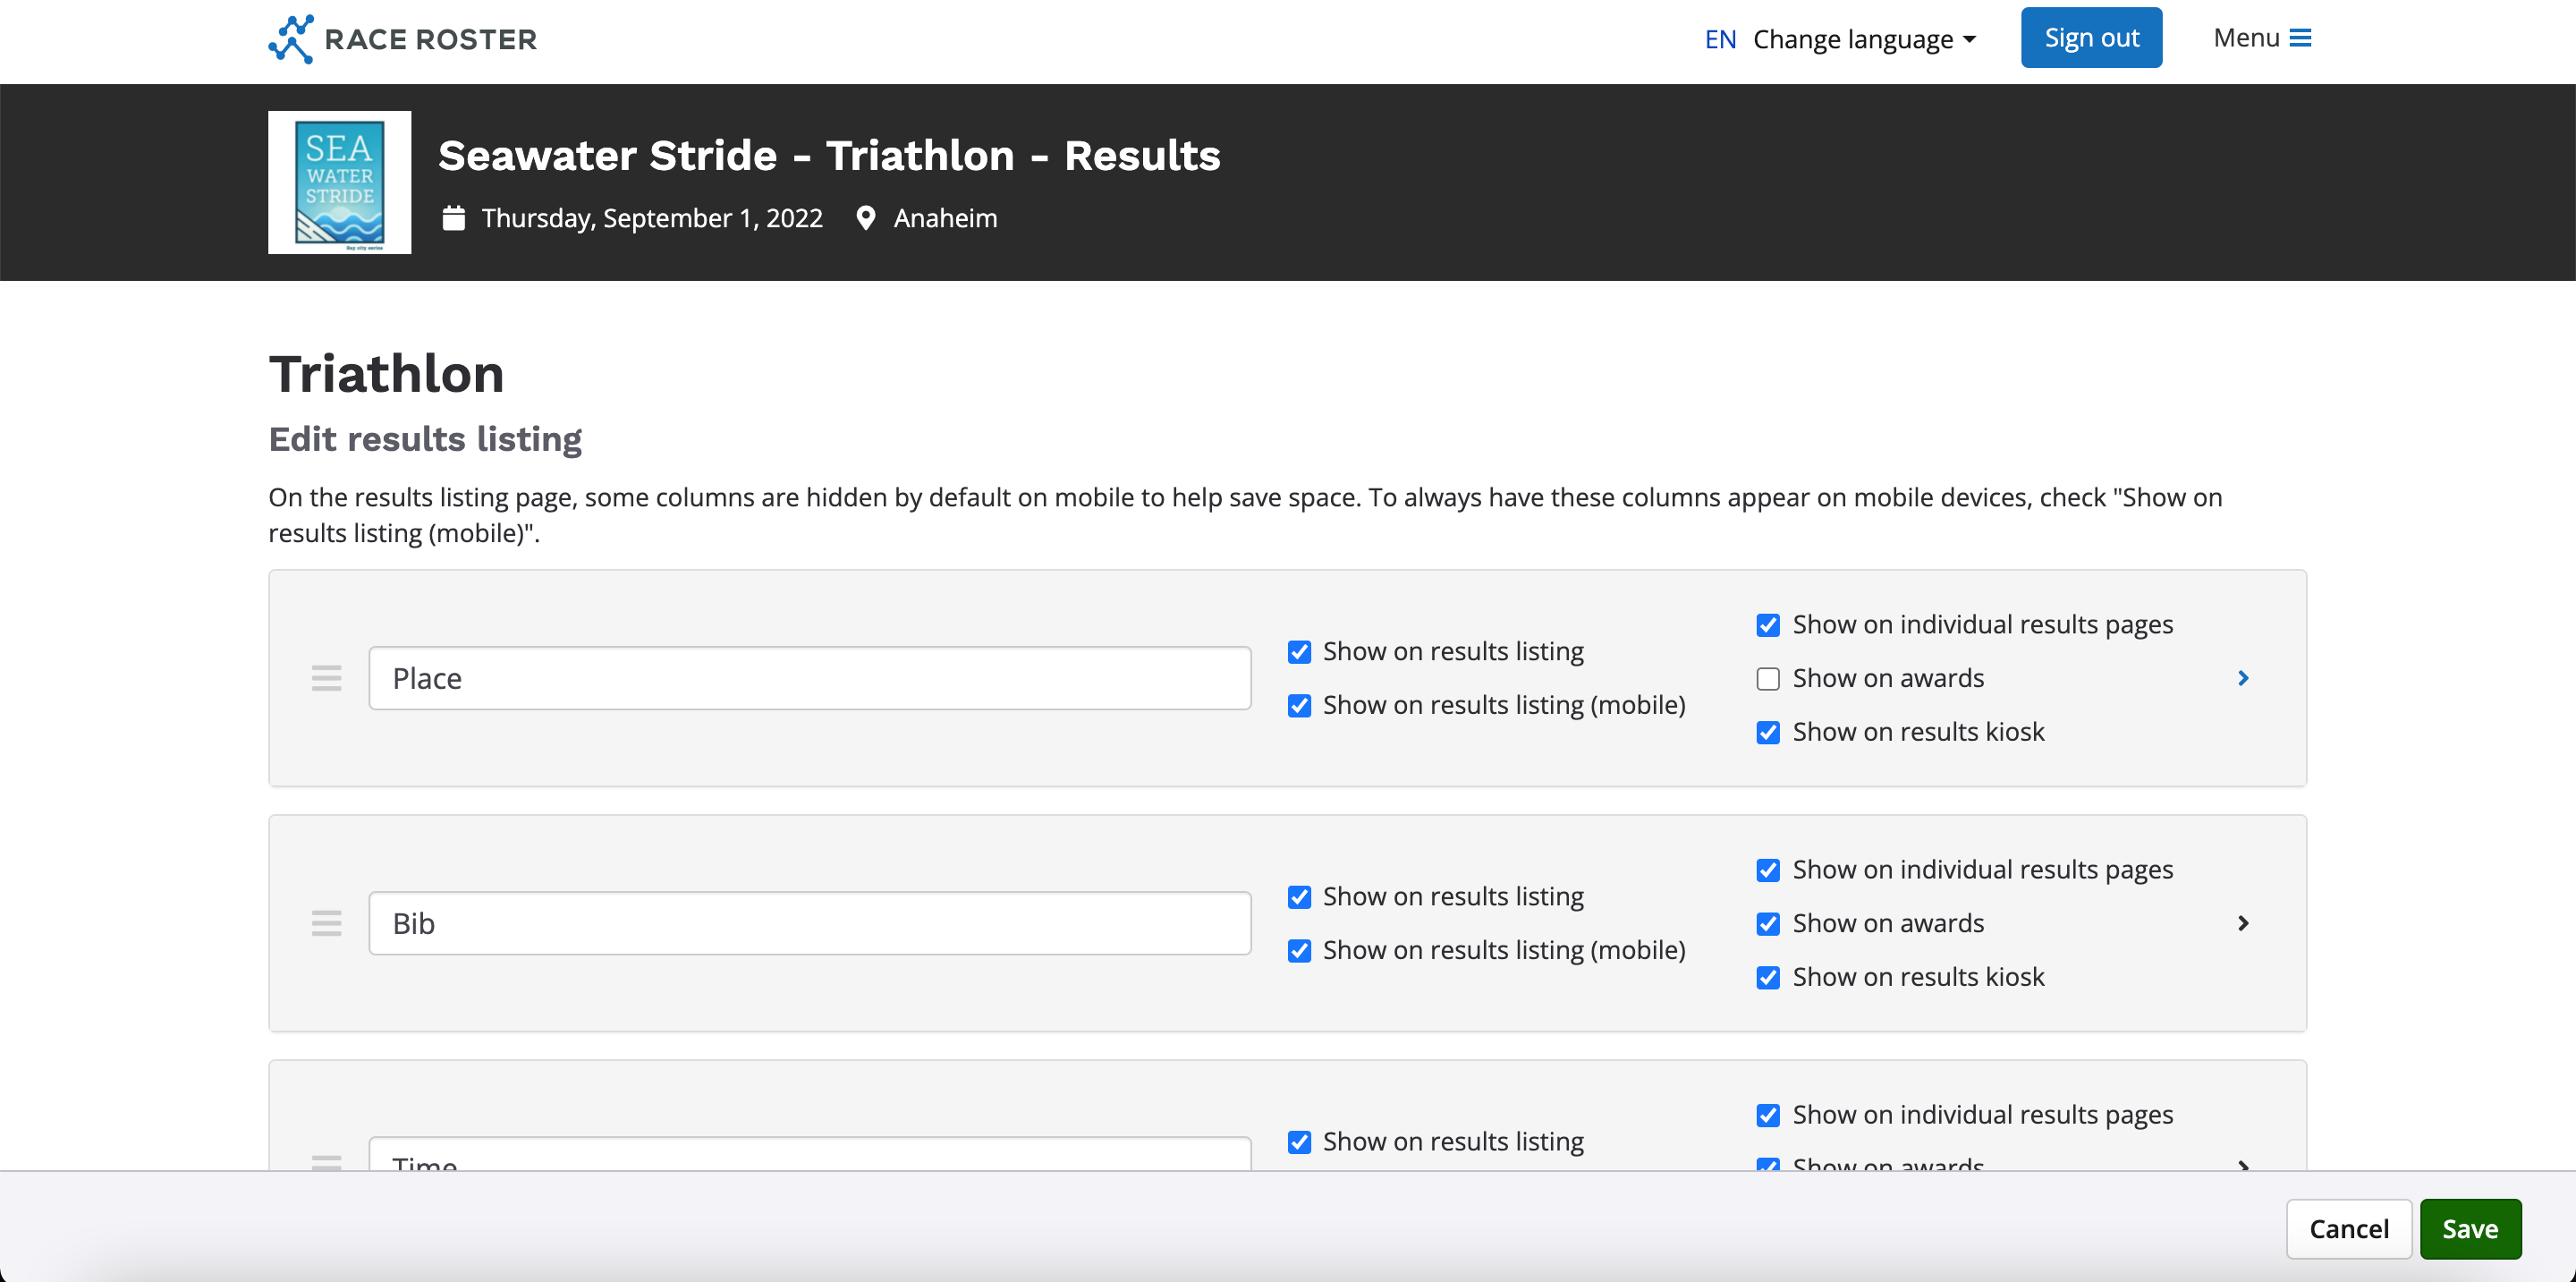Uncheck Show on results listing (mobile) for Bib
The width and height of the screenshot is (2576, 1282).
coord(1299,951)
